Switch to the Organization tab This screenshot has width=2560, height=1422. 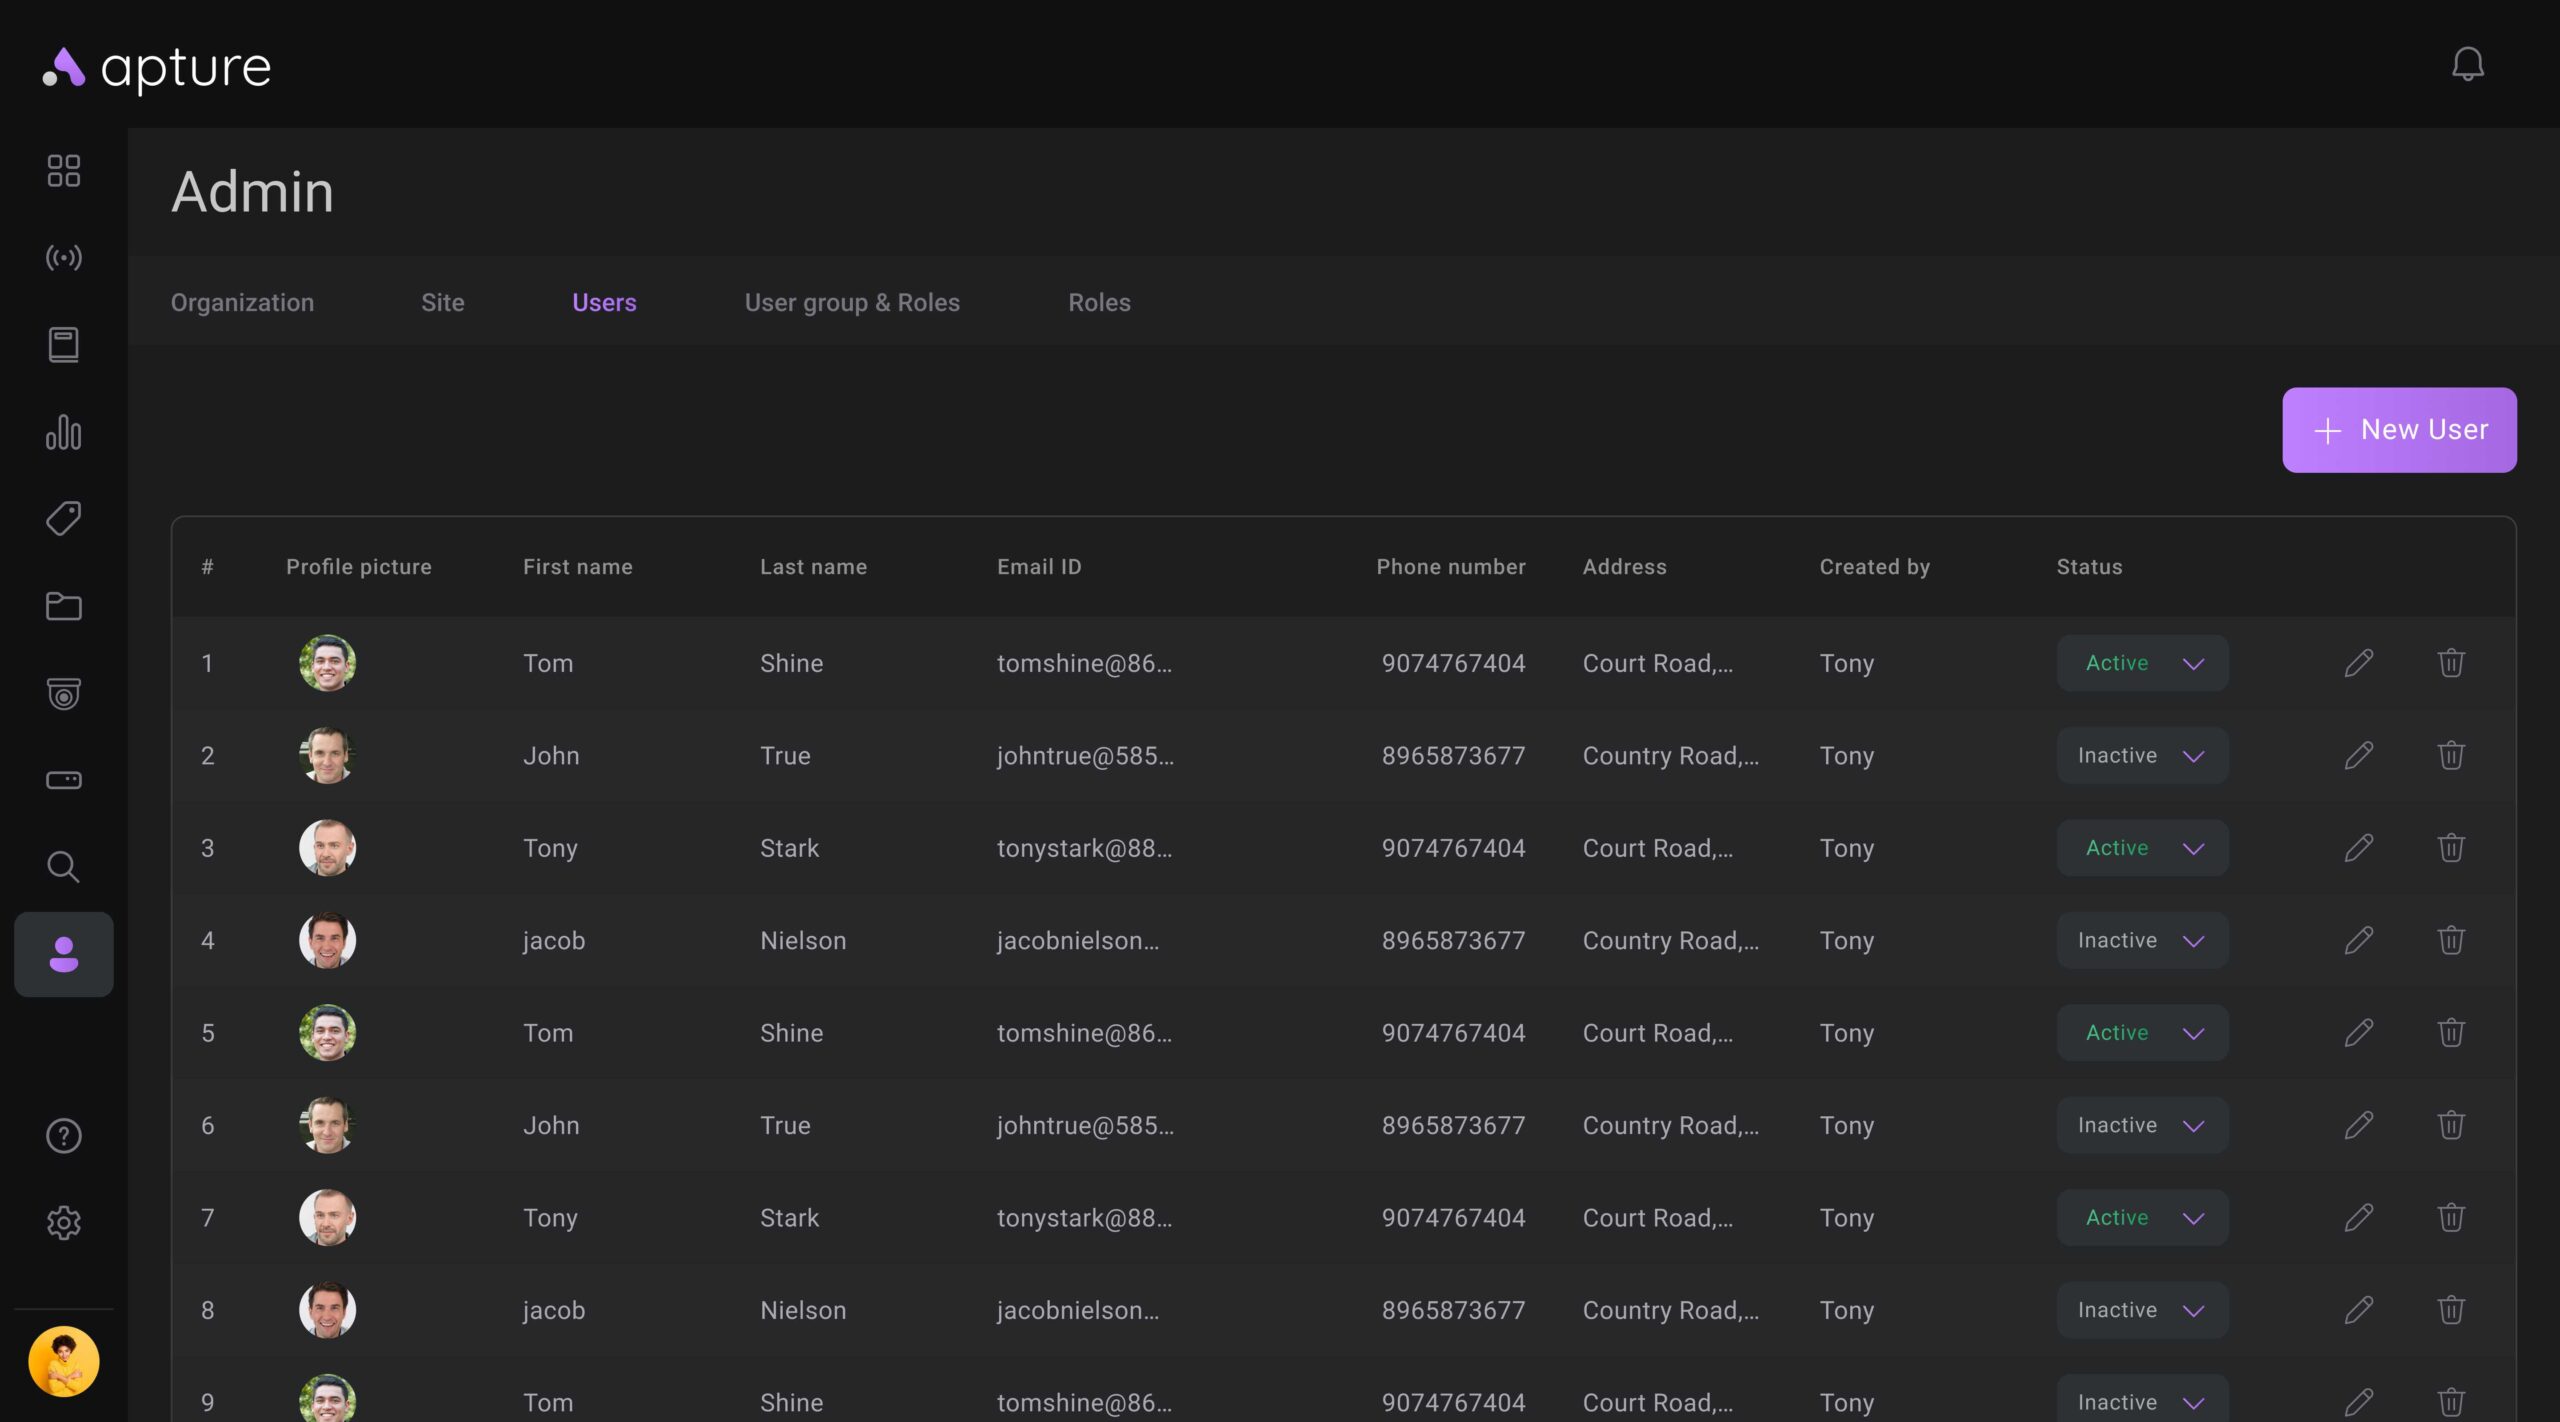point(242,302)
